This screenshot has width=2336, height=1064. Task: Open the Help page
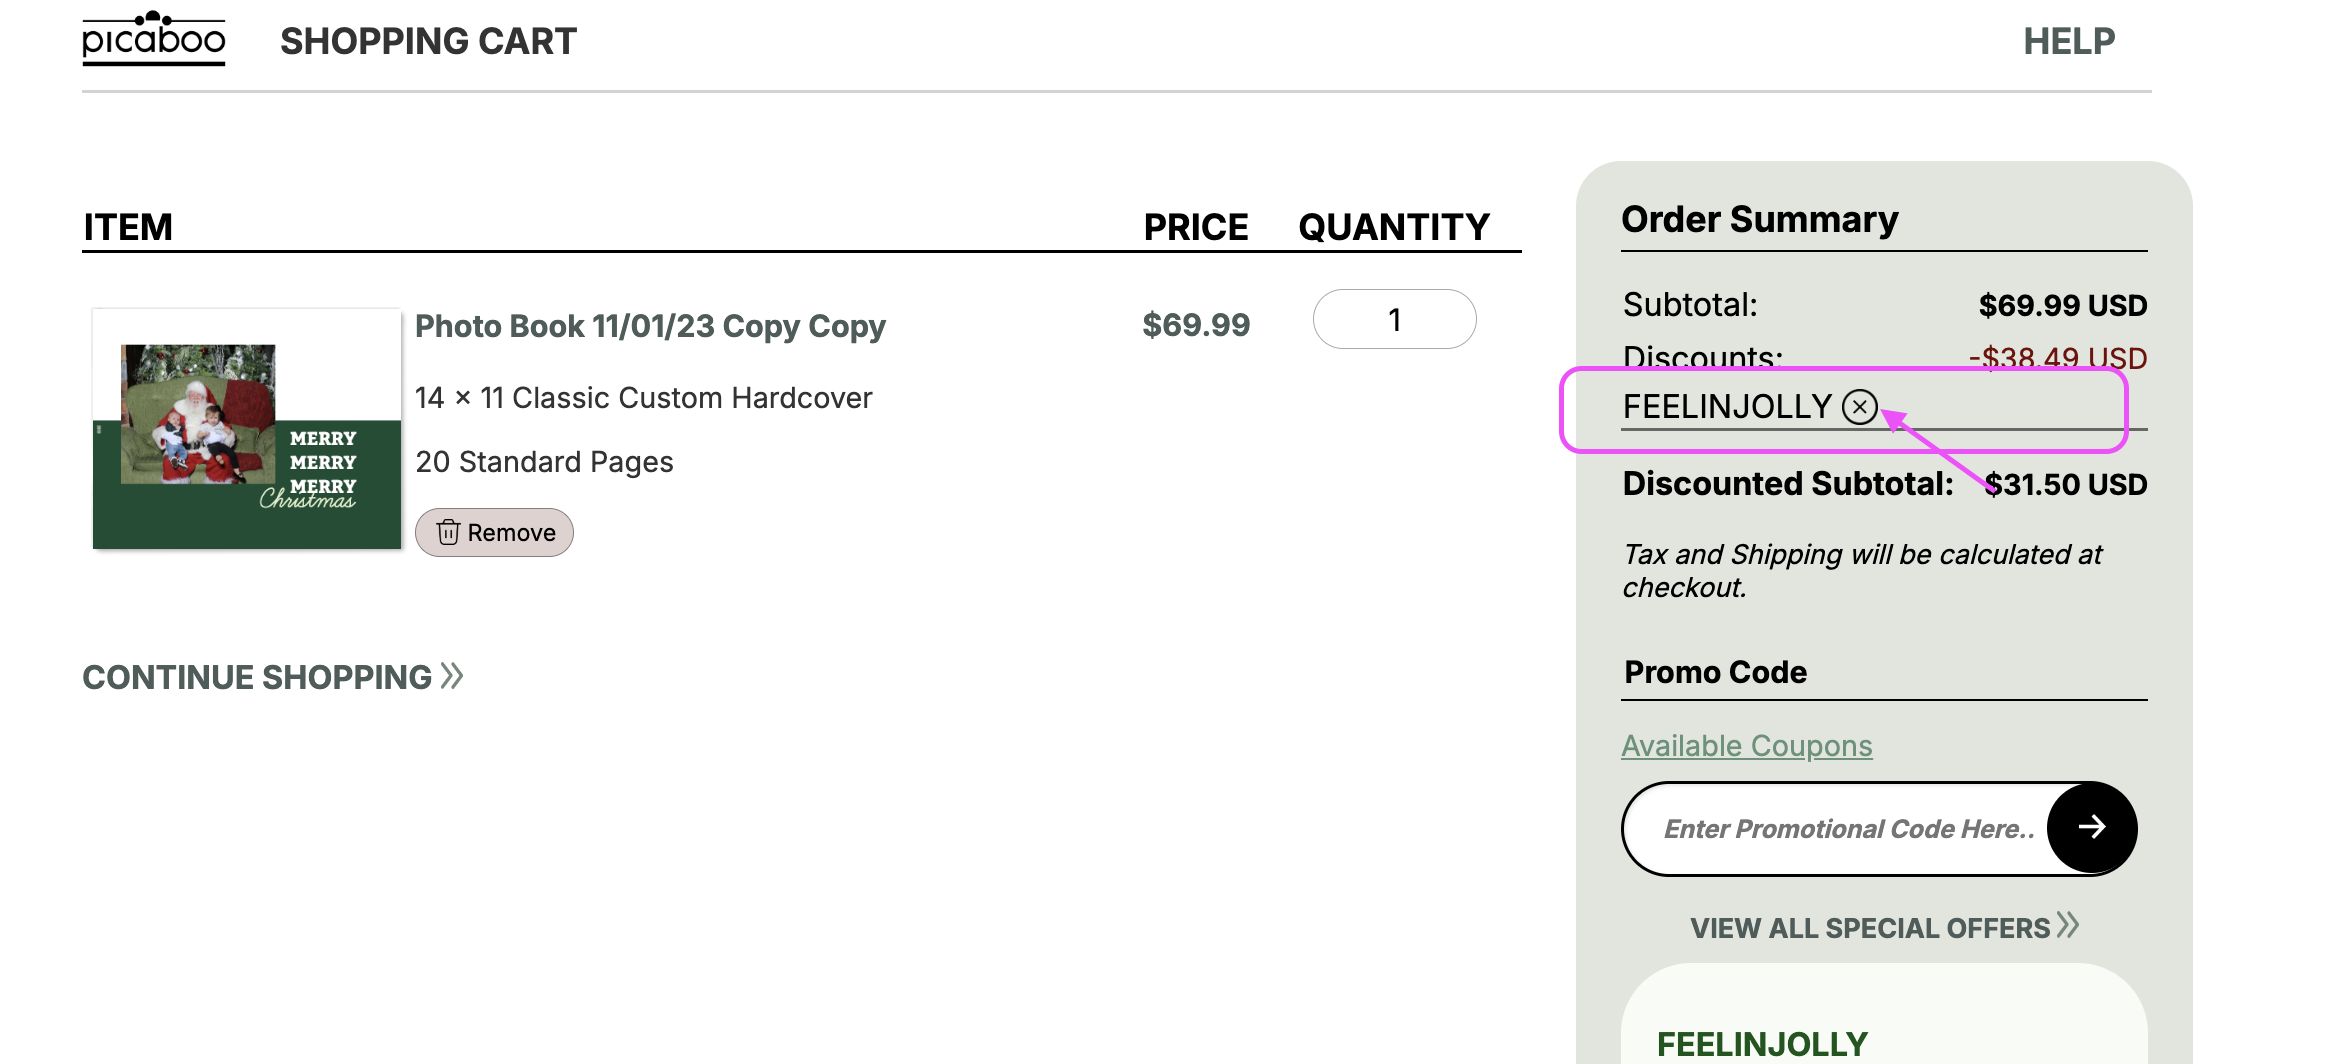pos(2069,41)
